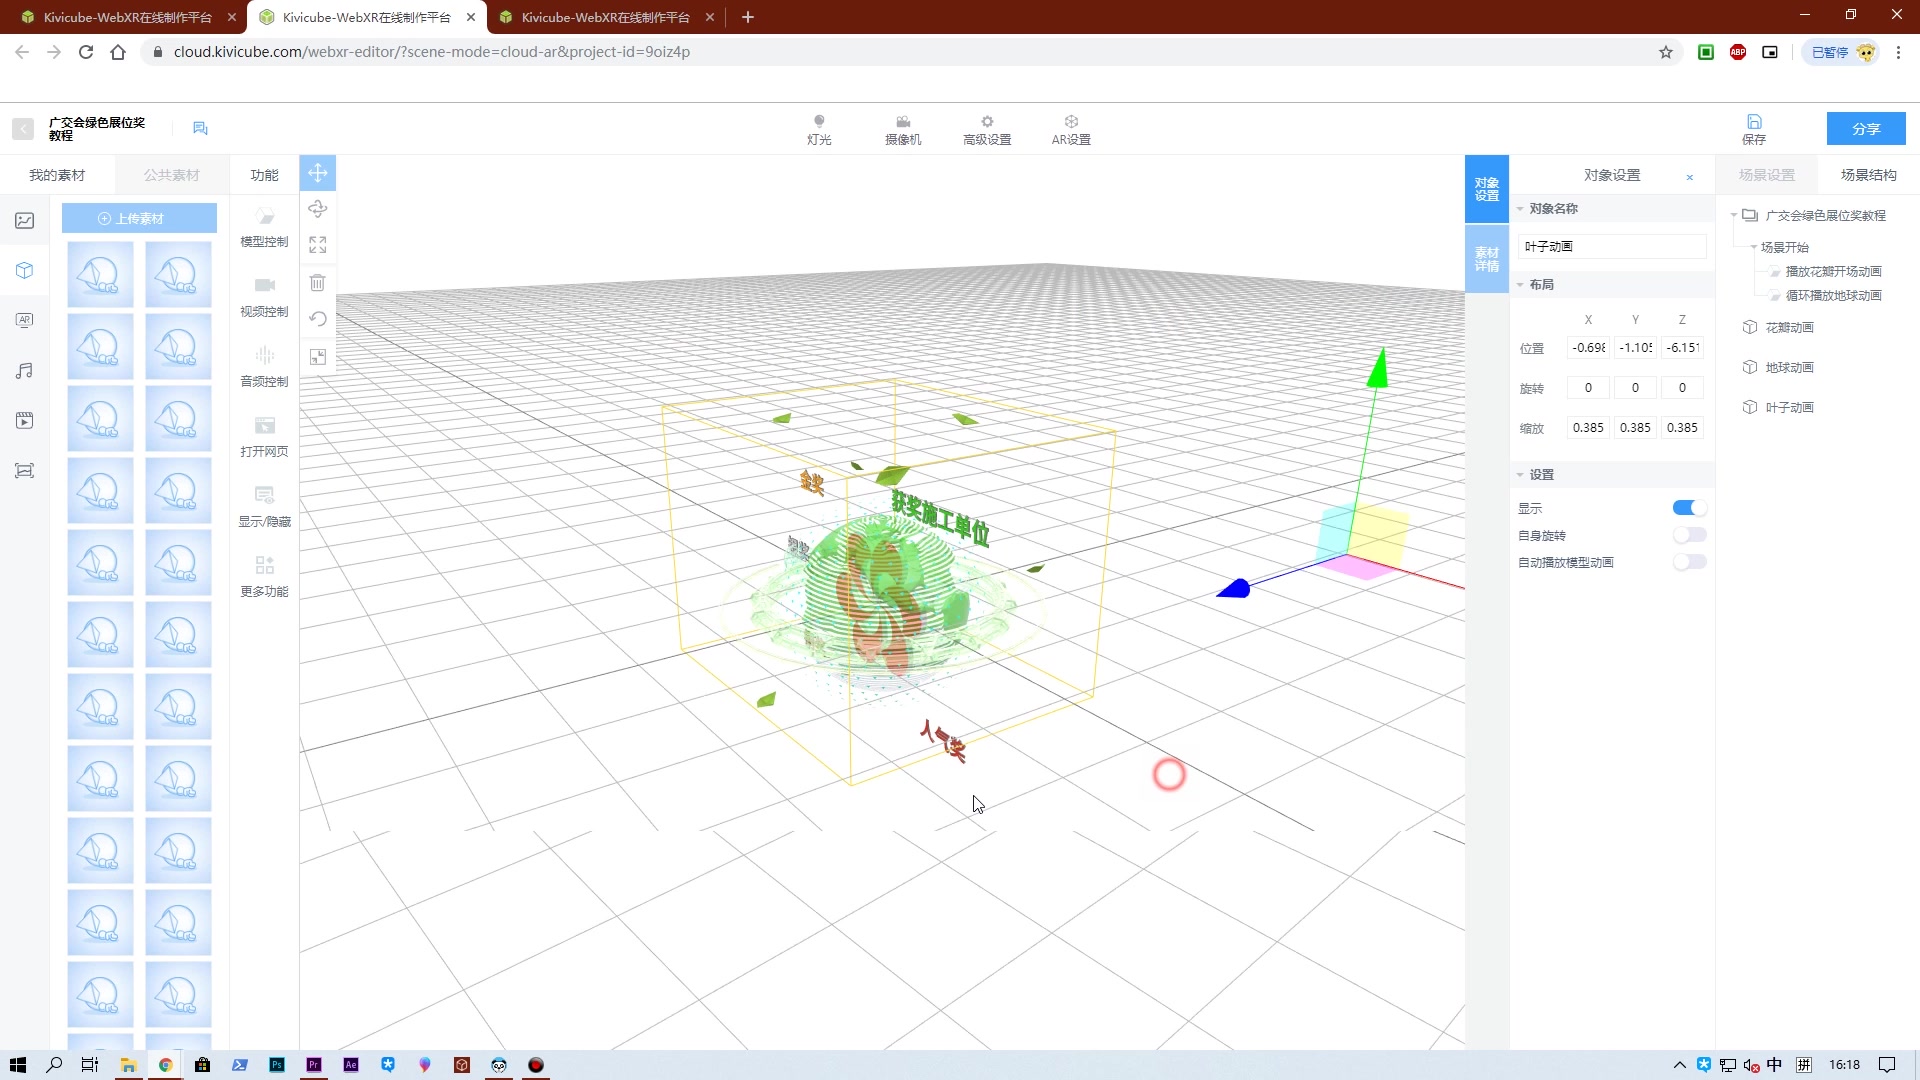Viewport: 1920px width, 1080px height.
Task: Click the undo arrow icon
Action: point(317,319)
